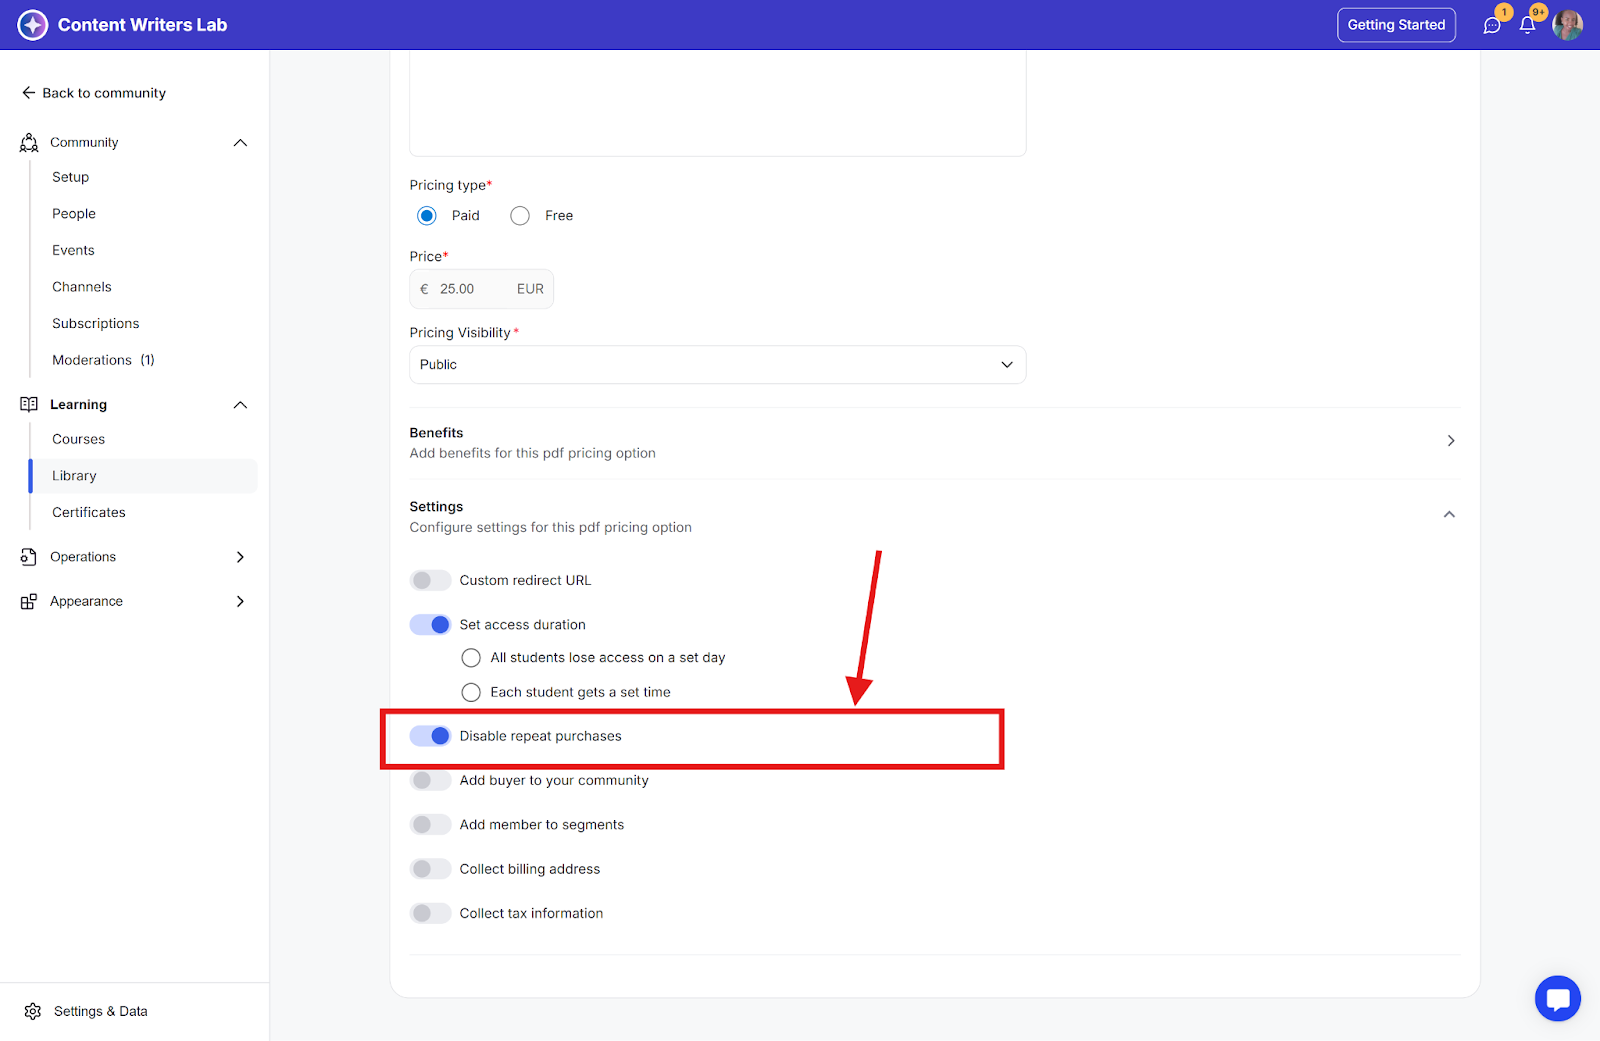The image size is (1600, 1041).
Task: Open Subscriptions in the sidebar
Action: (96, 324)
